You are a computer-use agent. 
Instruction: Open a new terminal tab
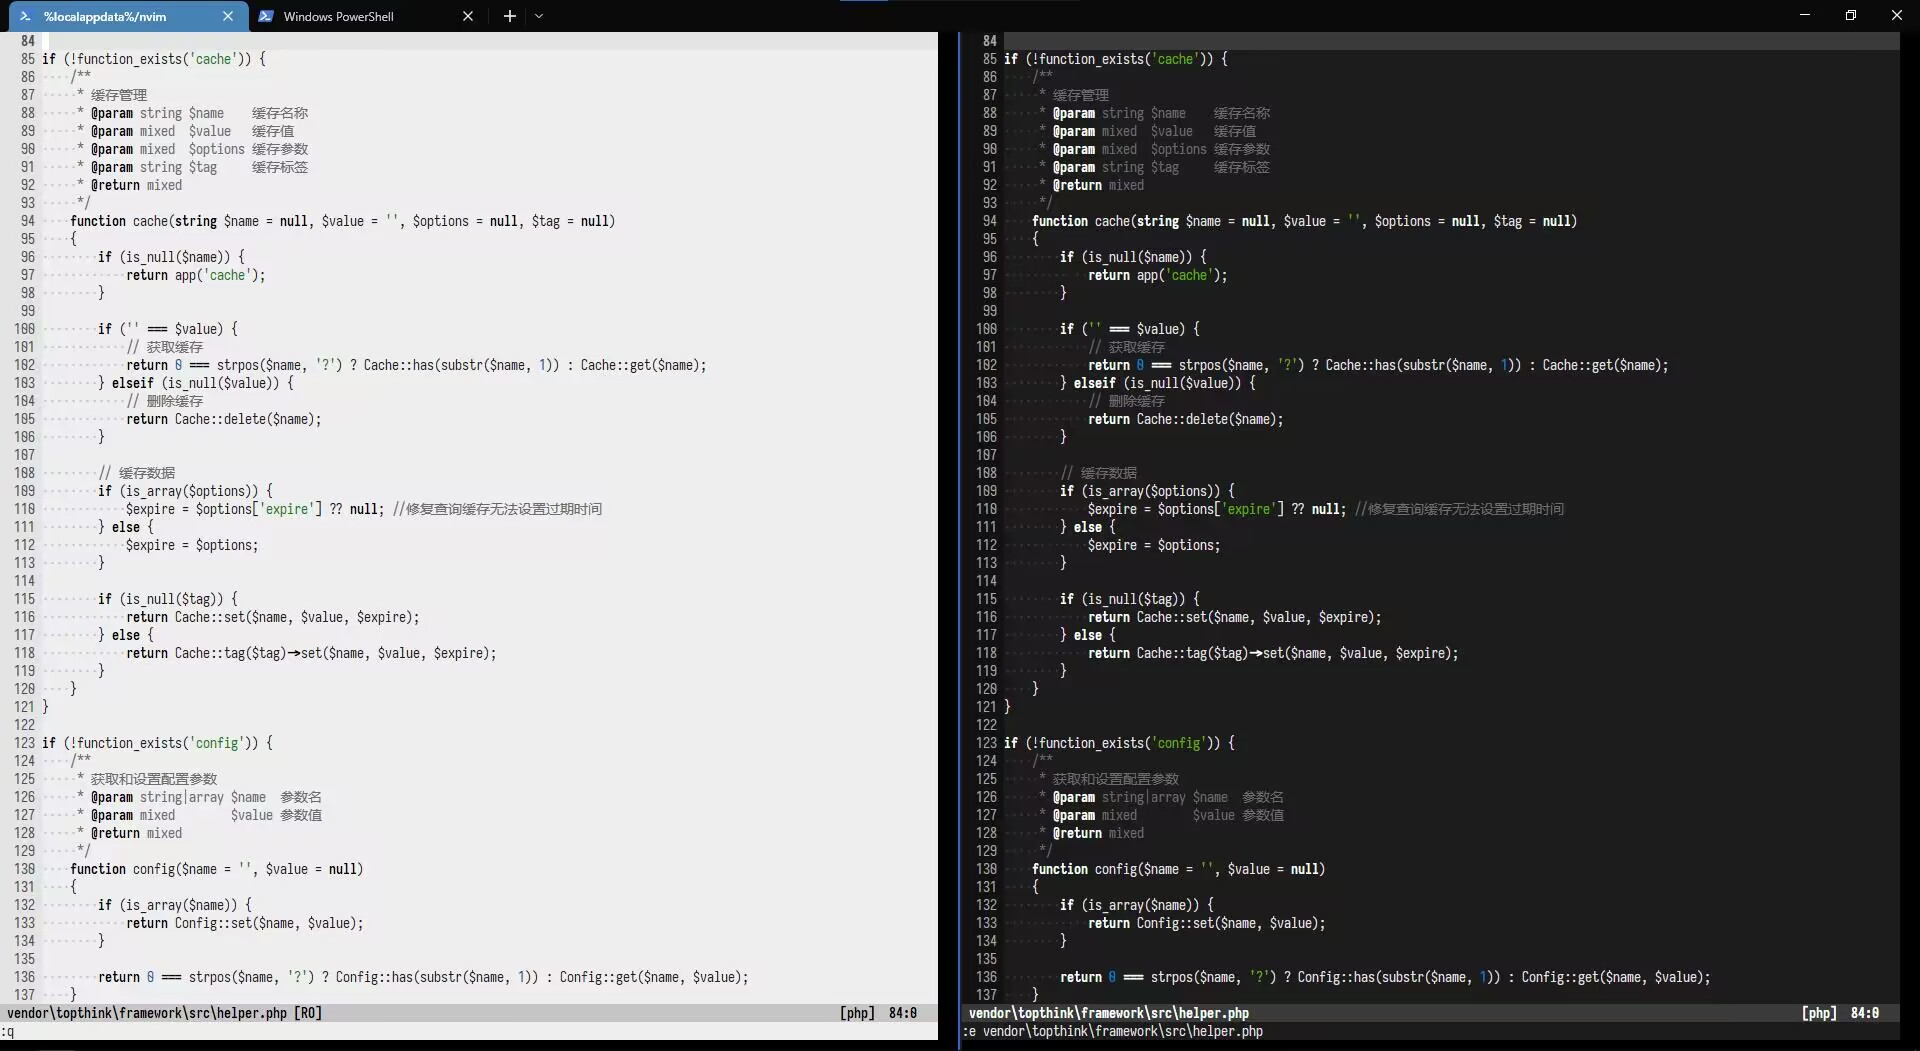point(510,16)
